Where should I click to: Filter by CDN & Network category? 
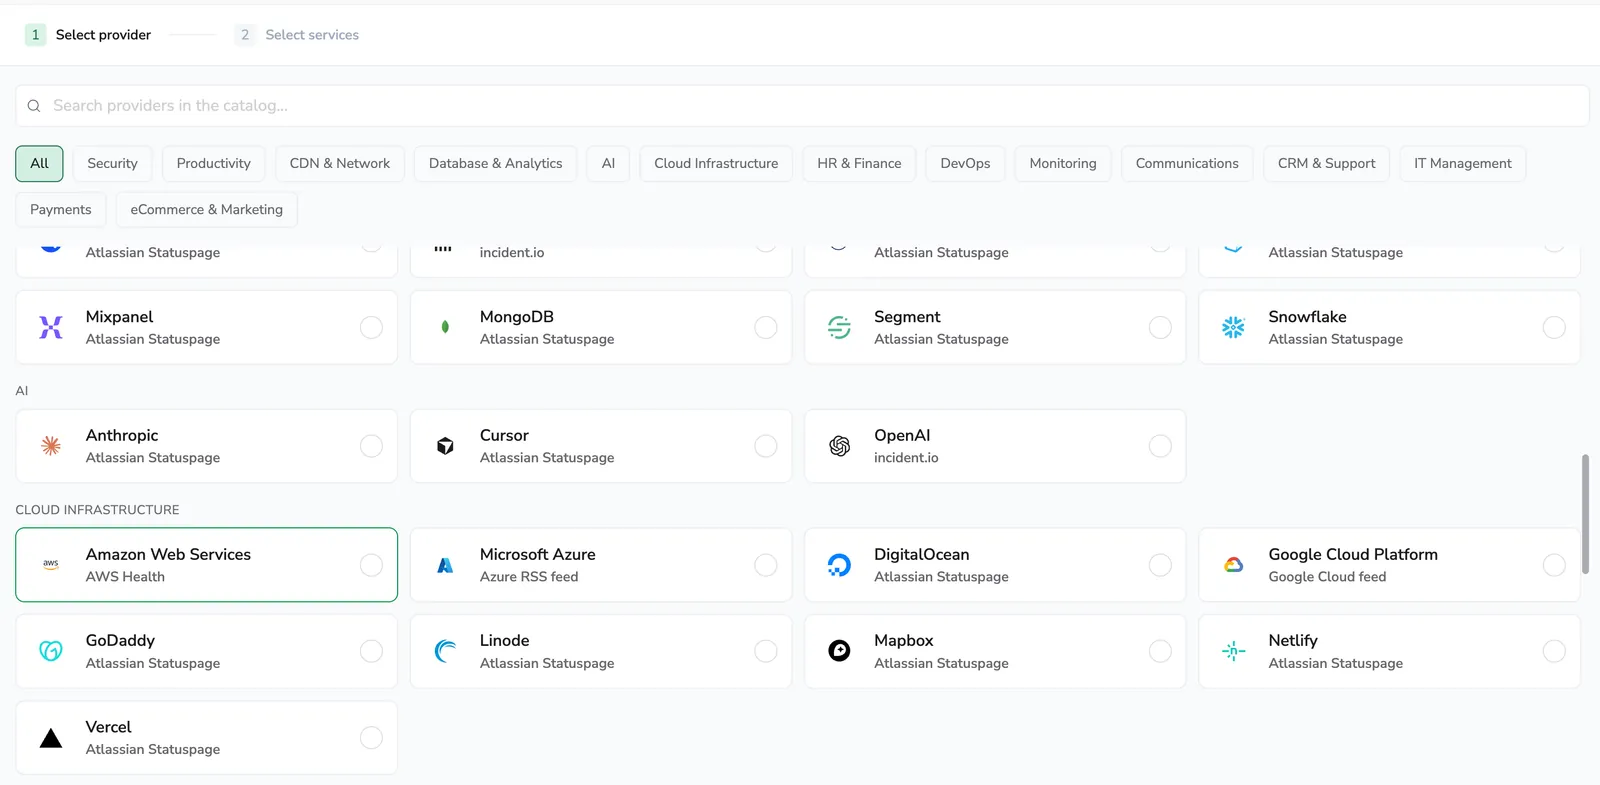340,164
